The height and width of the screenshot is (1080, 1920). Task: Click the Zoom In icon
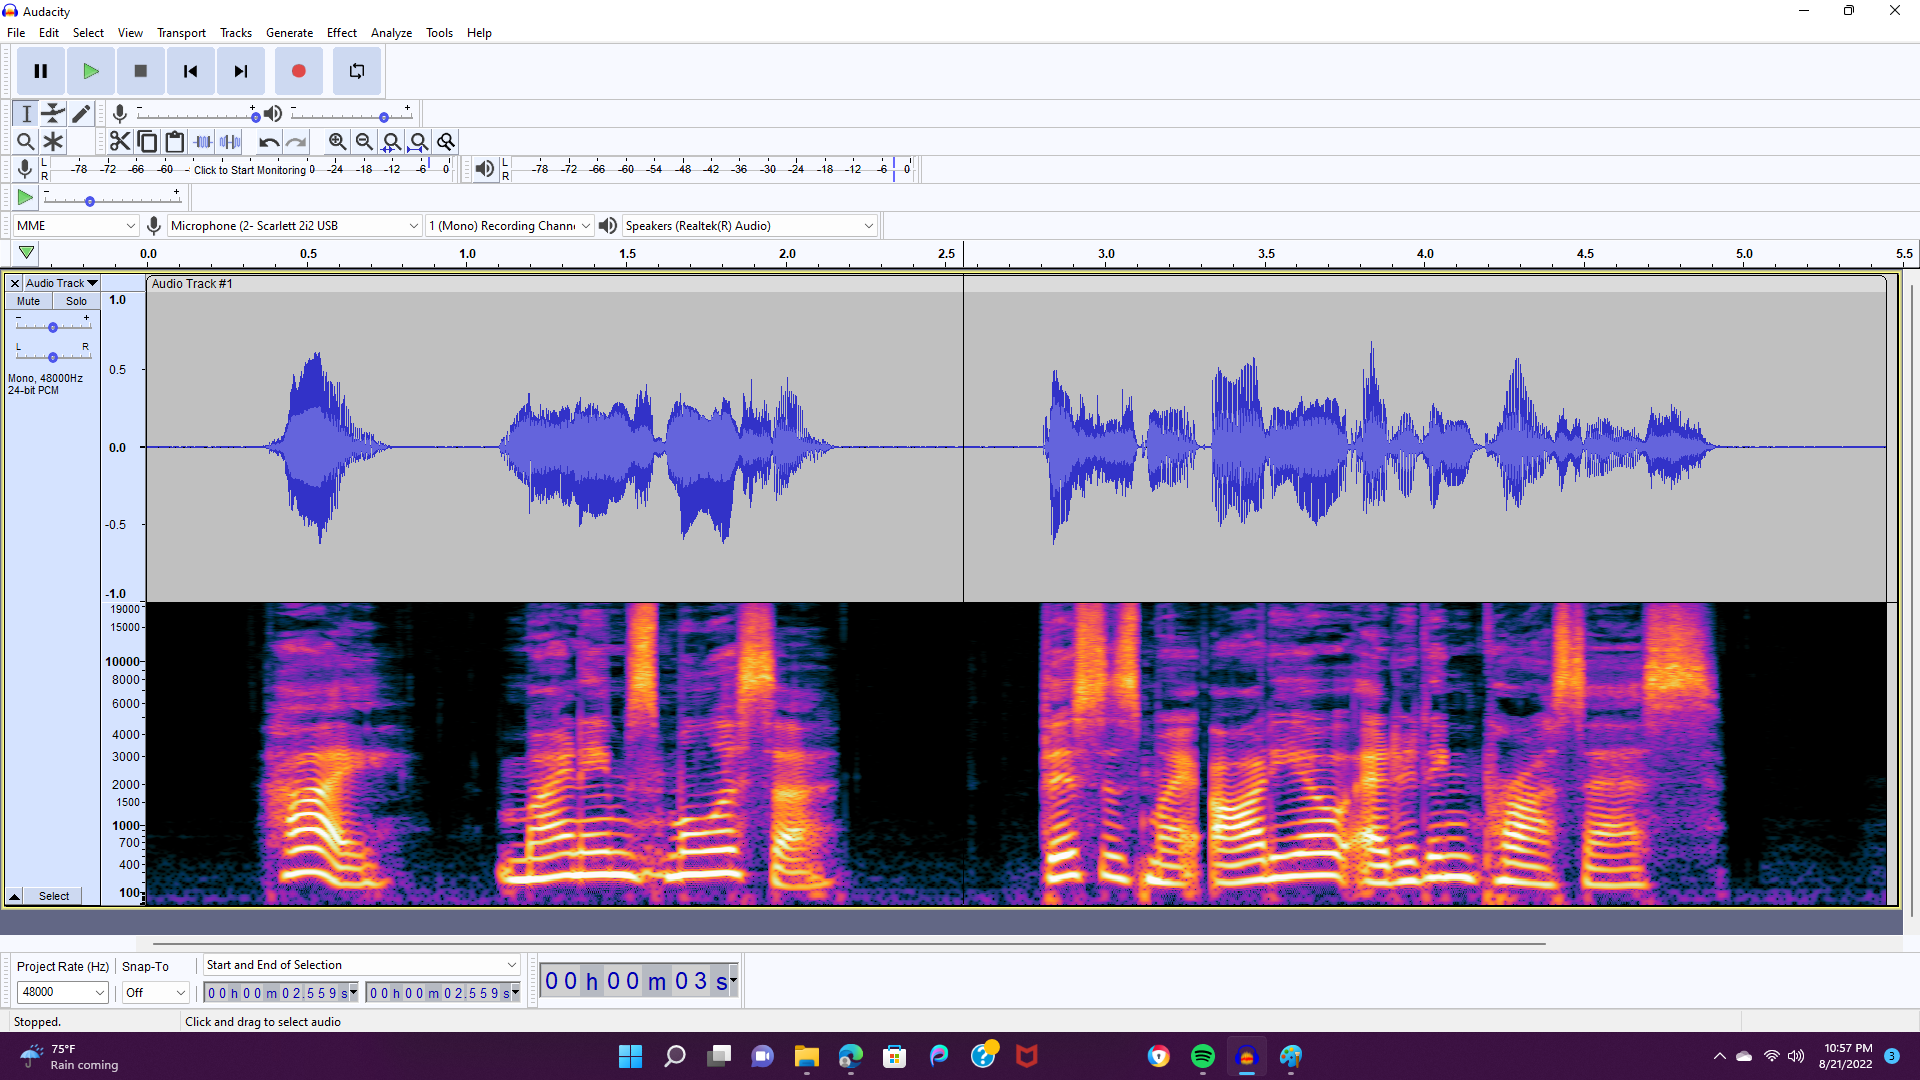click(x=337, y=141)
